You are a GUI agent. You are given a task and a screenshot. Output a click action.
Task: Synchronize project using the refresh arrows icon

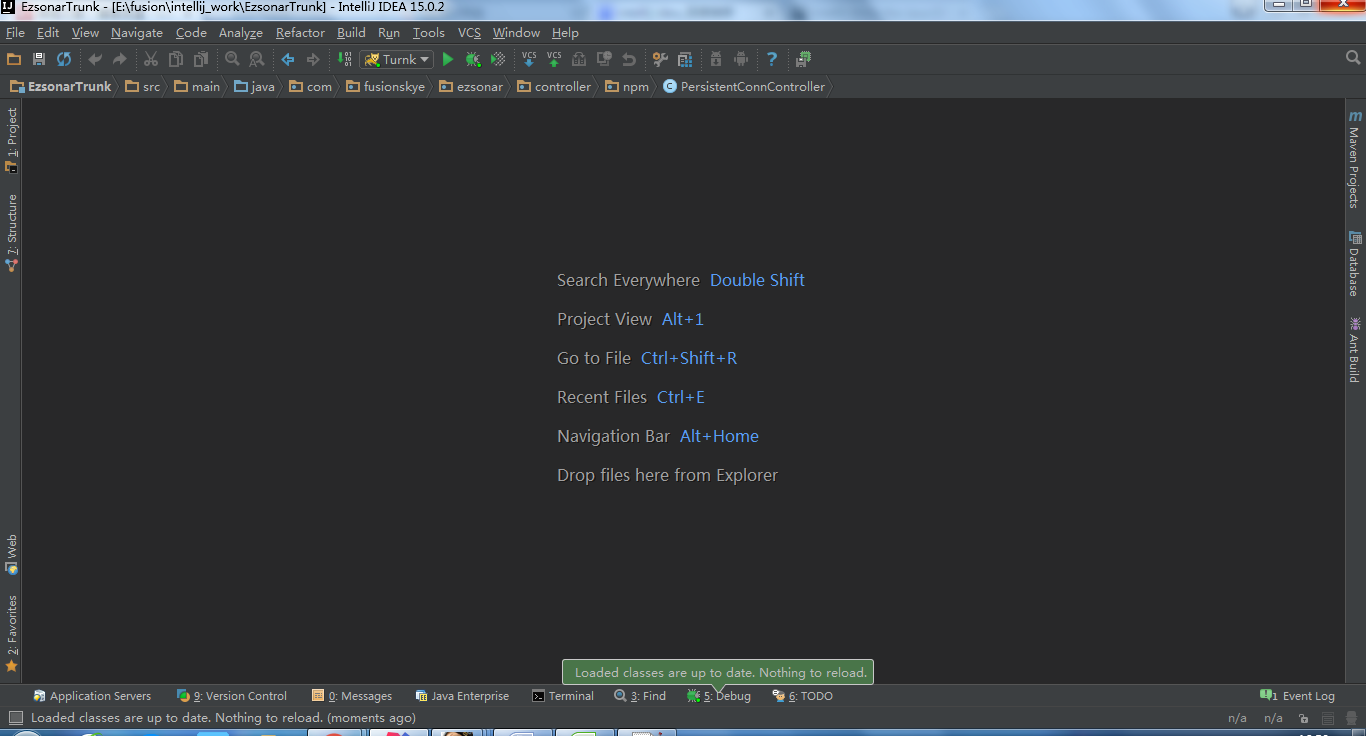click(x=64, y=59)
